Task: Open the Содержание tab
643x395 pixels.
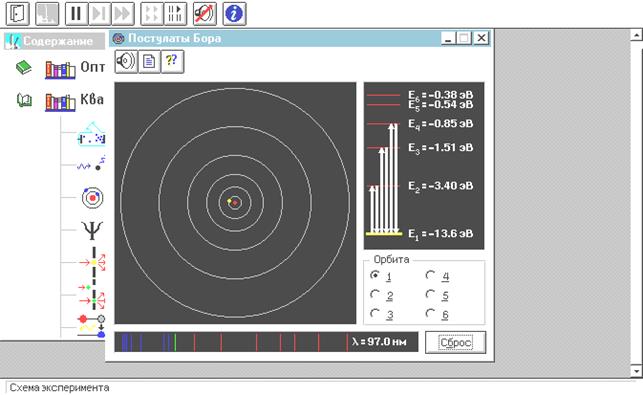Action: [x=55, y=41]
